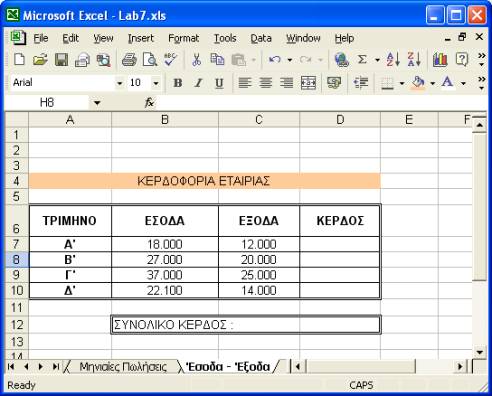Image resolution: width=492 pixels, height=396 pixels.
Task: Open the Print Preview icon
Action: point(150,60)
